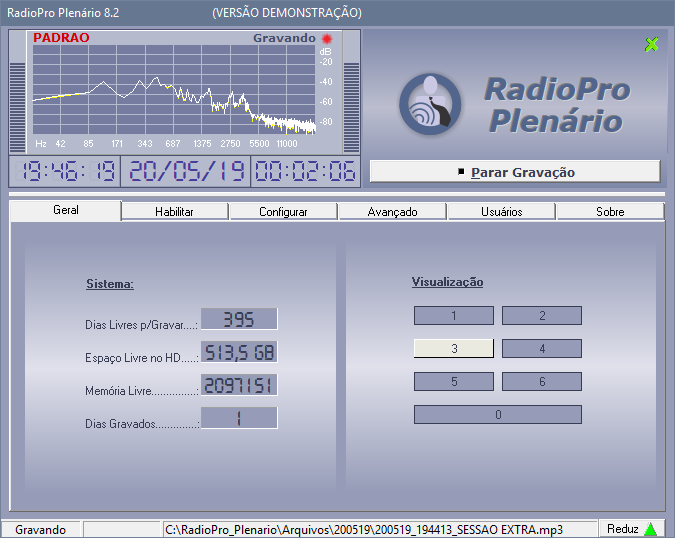Click the recording file path in status bar

coord(380,529)
